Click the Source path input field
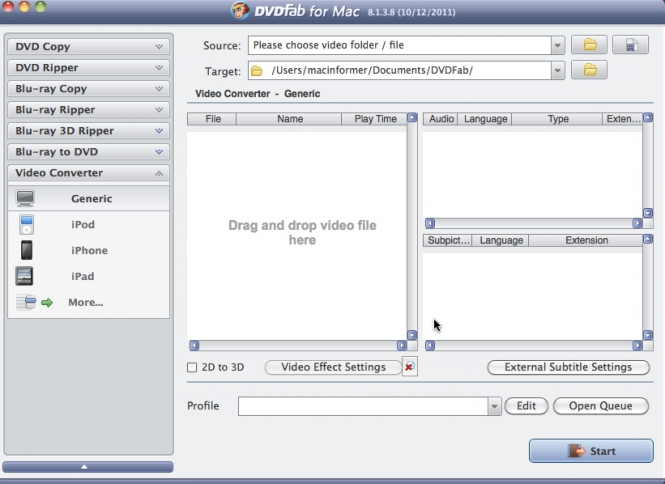The image size is (665, 484). pos(400,45)
